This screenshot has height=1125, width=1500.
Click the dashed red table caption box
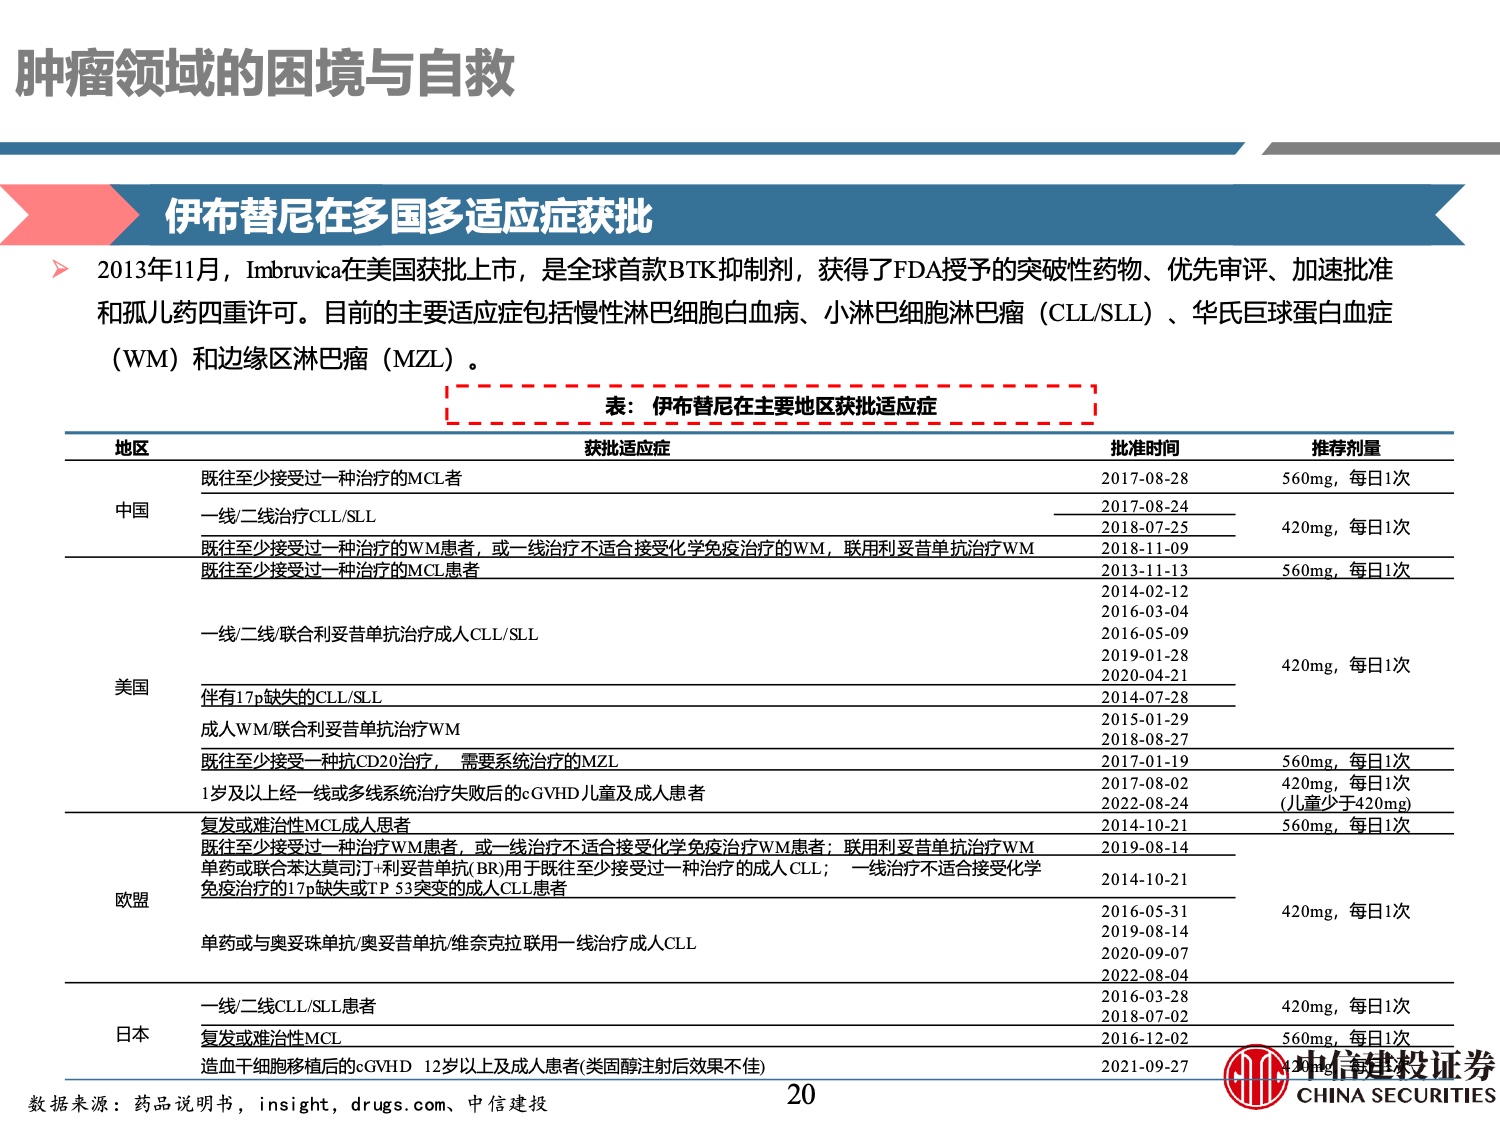tap(770, 405)
